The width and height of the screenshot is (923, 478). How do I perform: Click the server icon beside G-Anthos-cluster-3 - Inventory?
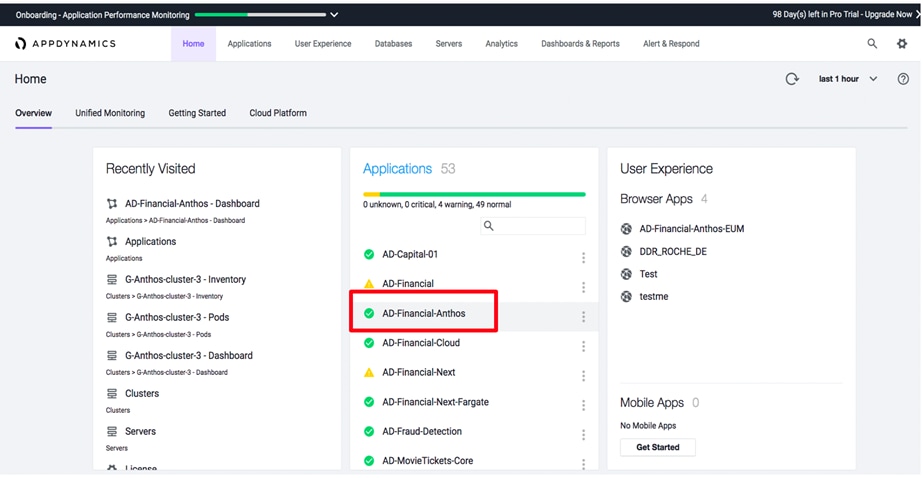pos(112,280)
